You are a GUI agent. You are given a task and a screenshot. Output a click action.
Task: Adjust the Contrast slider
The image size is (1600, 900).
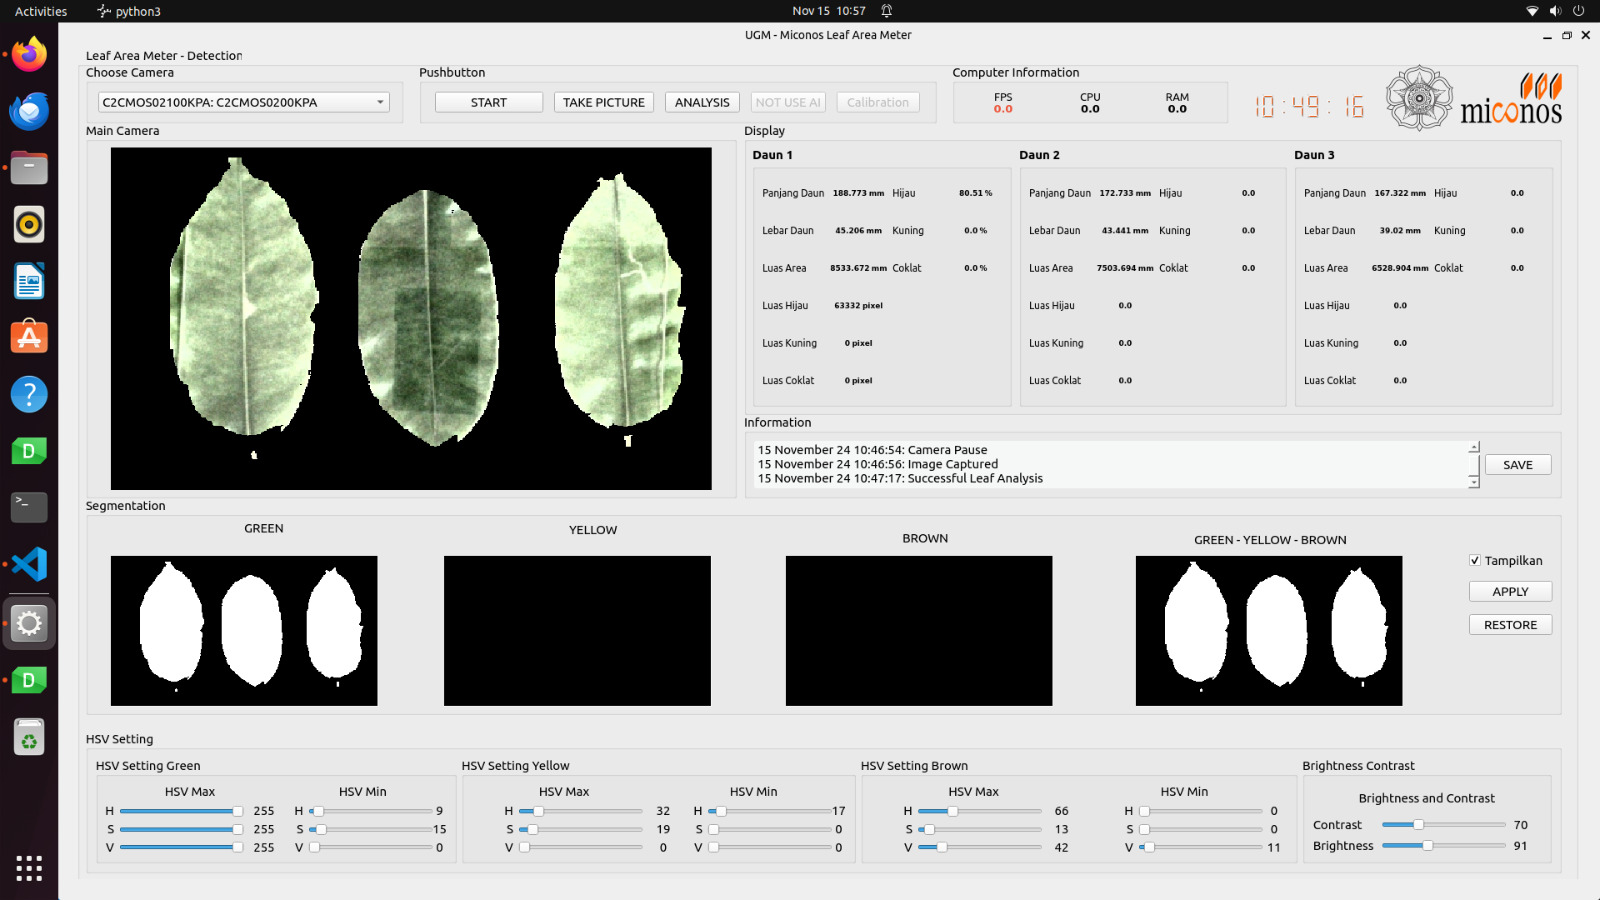(1418, 825)
